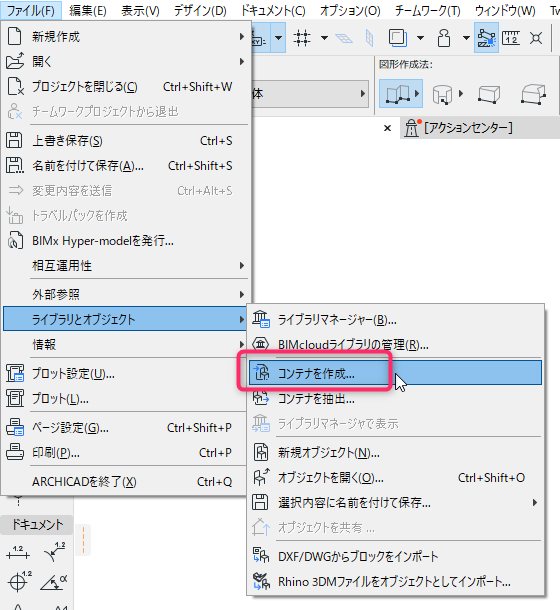560x610 pixels.
Task: Click the floppy disk icon beside 上書き保存
Action: tap(14, 140)
